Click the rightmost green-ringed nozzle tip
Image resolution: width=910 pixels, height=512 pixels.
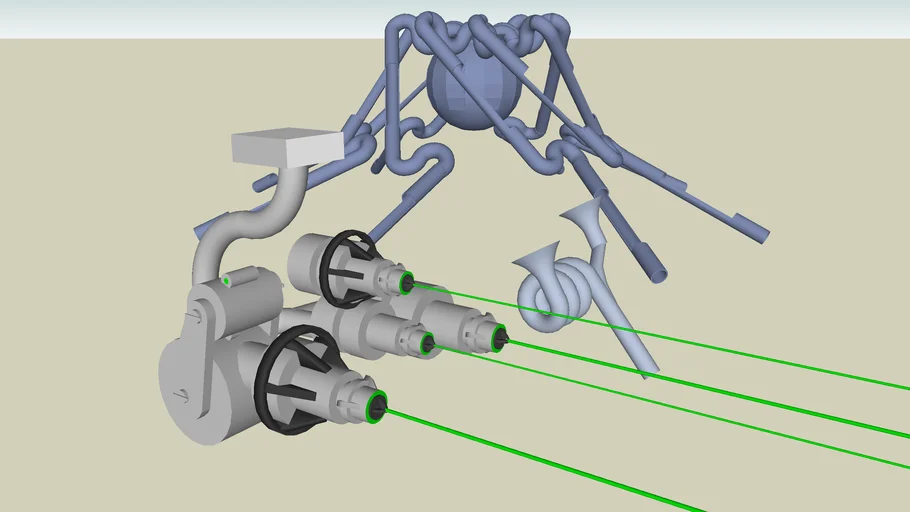point(496,339)
